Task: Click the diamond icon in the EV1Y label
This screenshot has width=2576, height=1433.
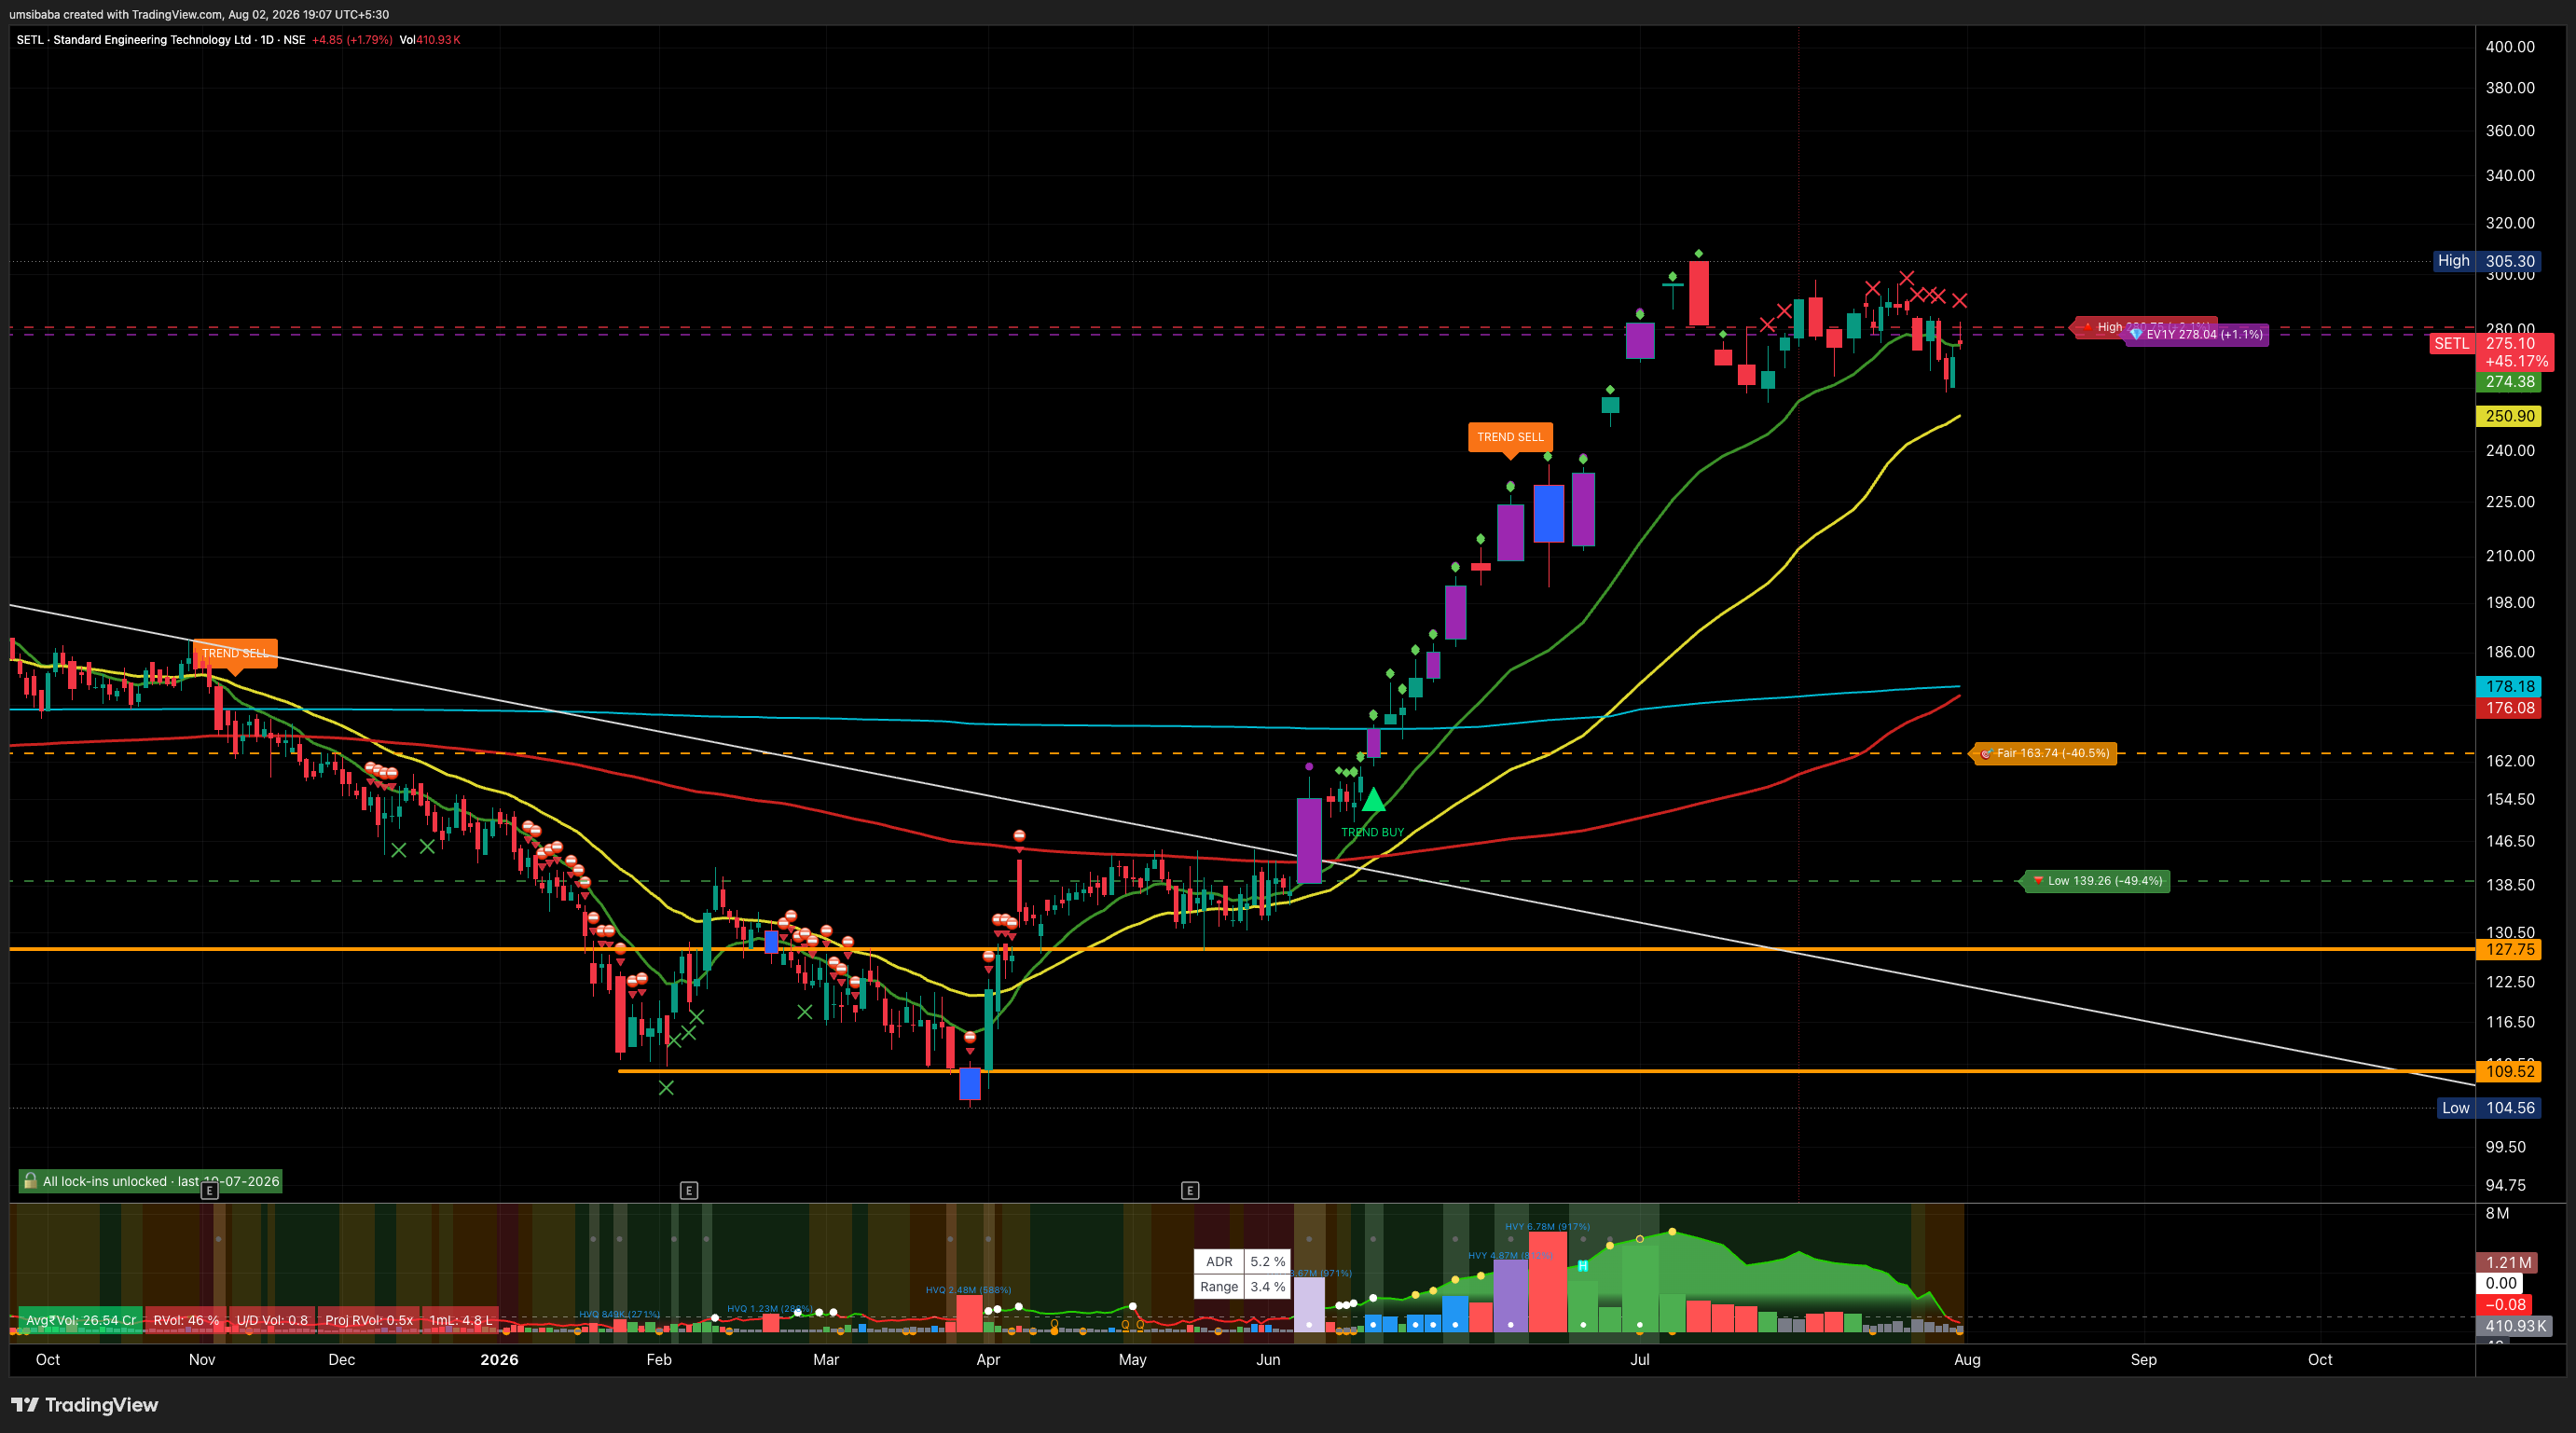Action: (2136, 334)
